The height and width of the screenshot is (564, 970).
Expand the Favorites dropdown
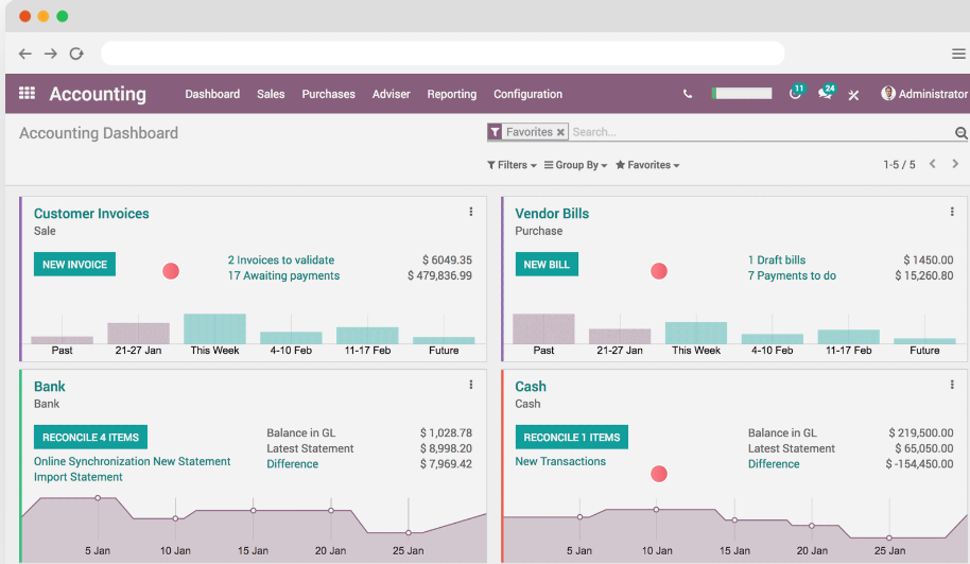[647, 165]
